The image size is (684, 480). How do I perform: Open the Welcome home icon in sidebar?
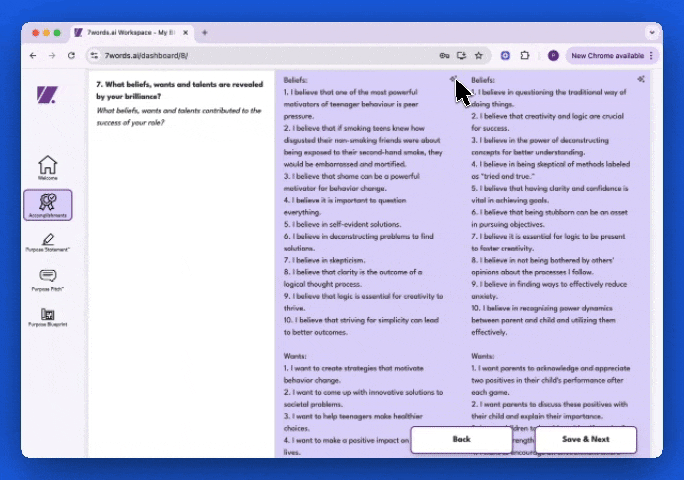click(x=47, y=166)
